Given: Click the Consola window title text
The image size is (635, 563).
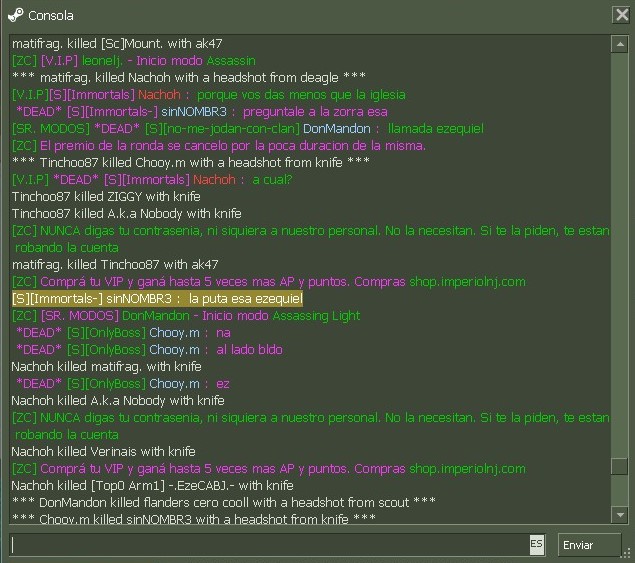Looking at the screenshot, I should click(x=51, y=16).
